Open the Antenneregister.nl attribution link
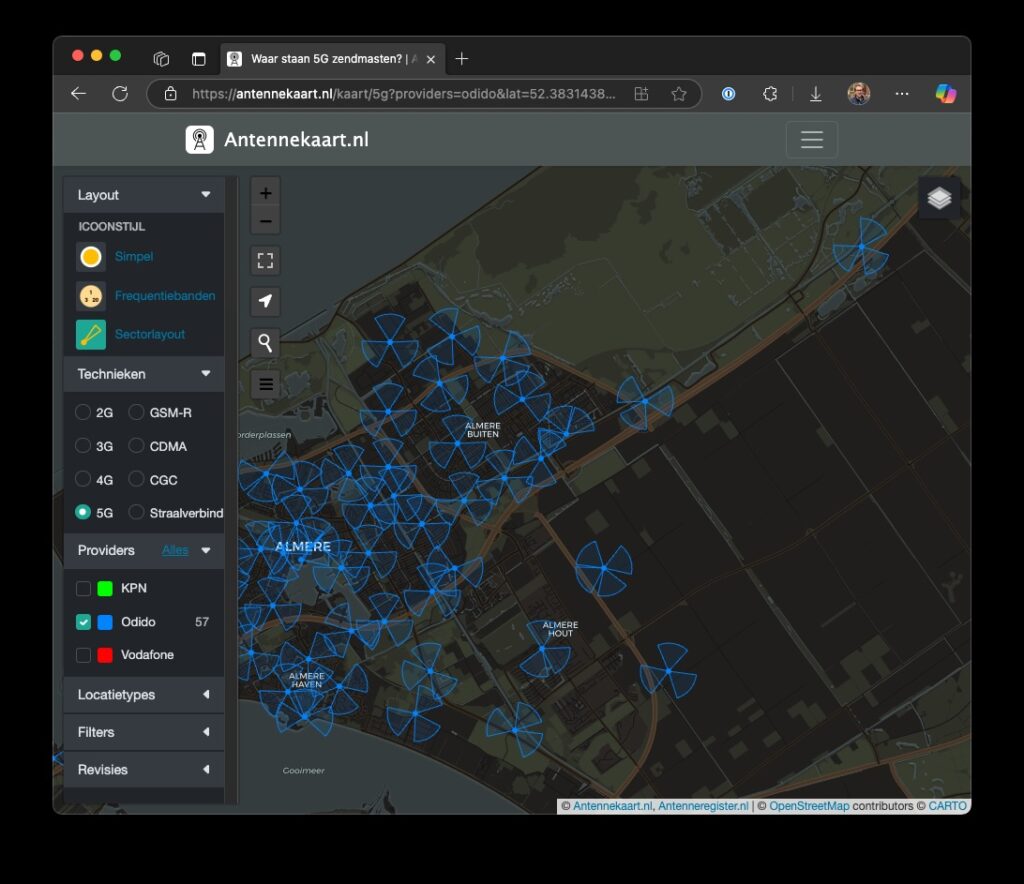This screenshot has height=884, width=1024. [703, 806]
